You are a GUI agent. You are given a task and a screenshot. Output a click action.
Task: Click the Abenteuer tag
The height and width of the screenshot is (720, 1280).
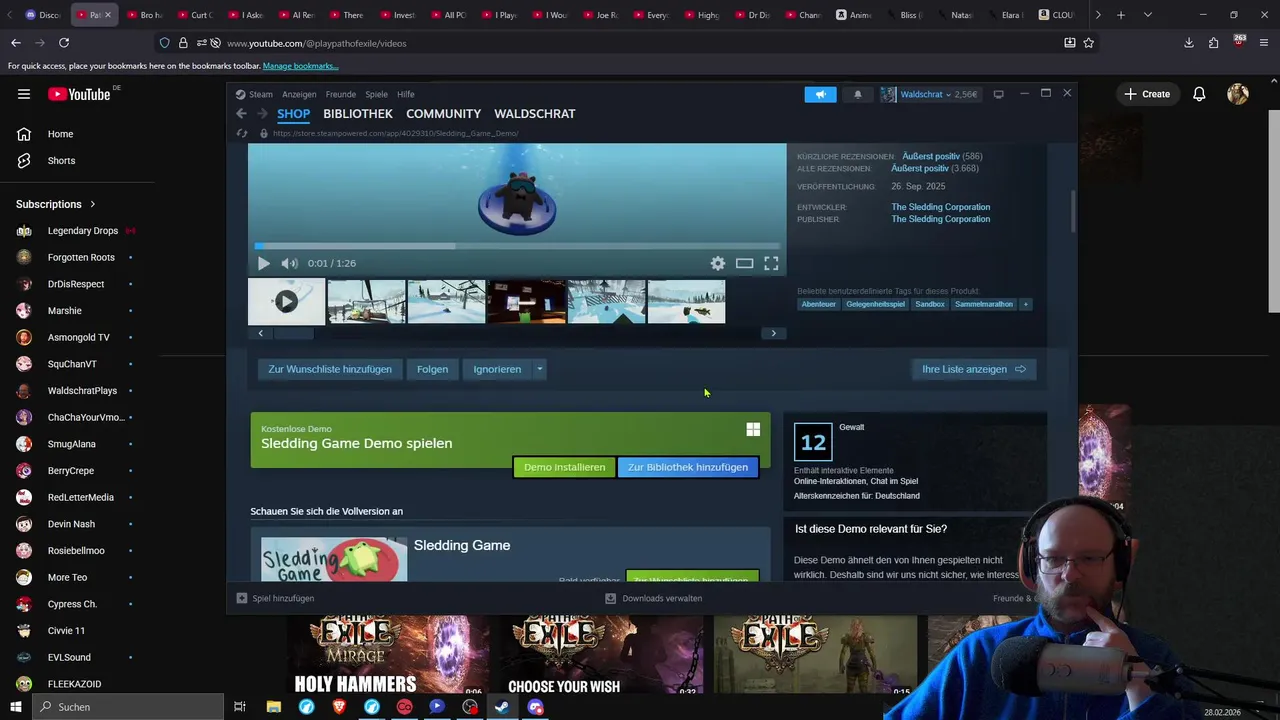coord(818,304)
